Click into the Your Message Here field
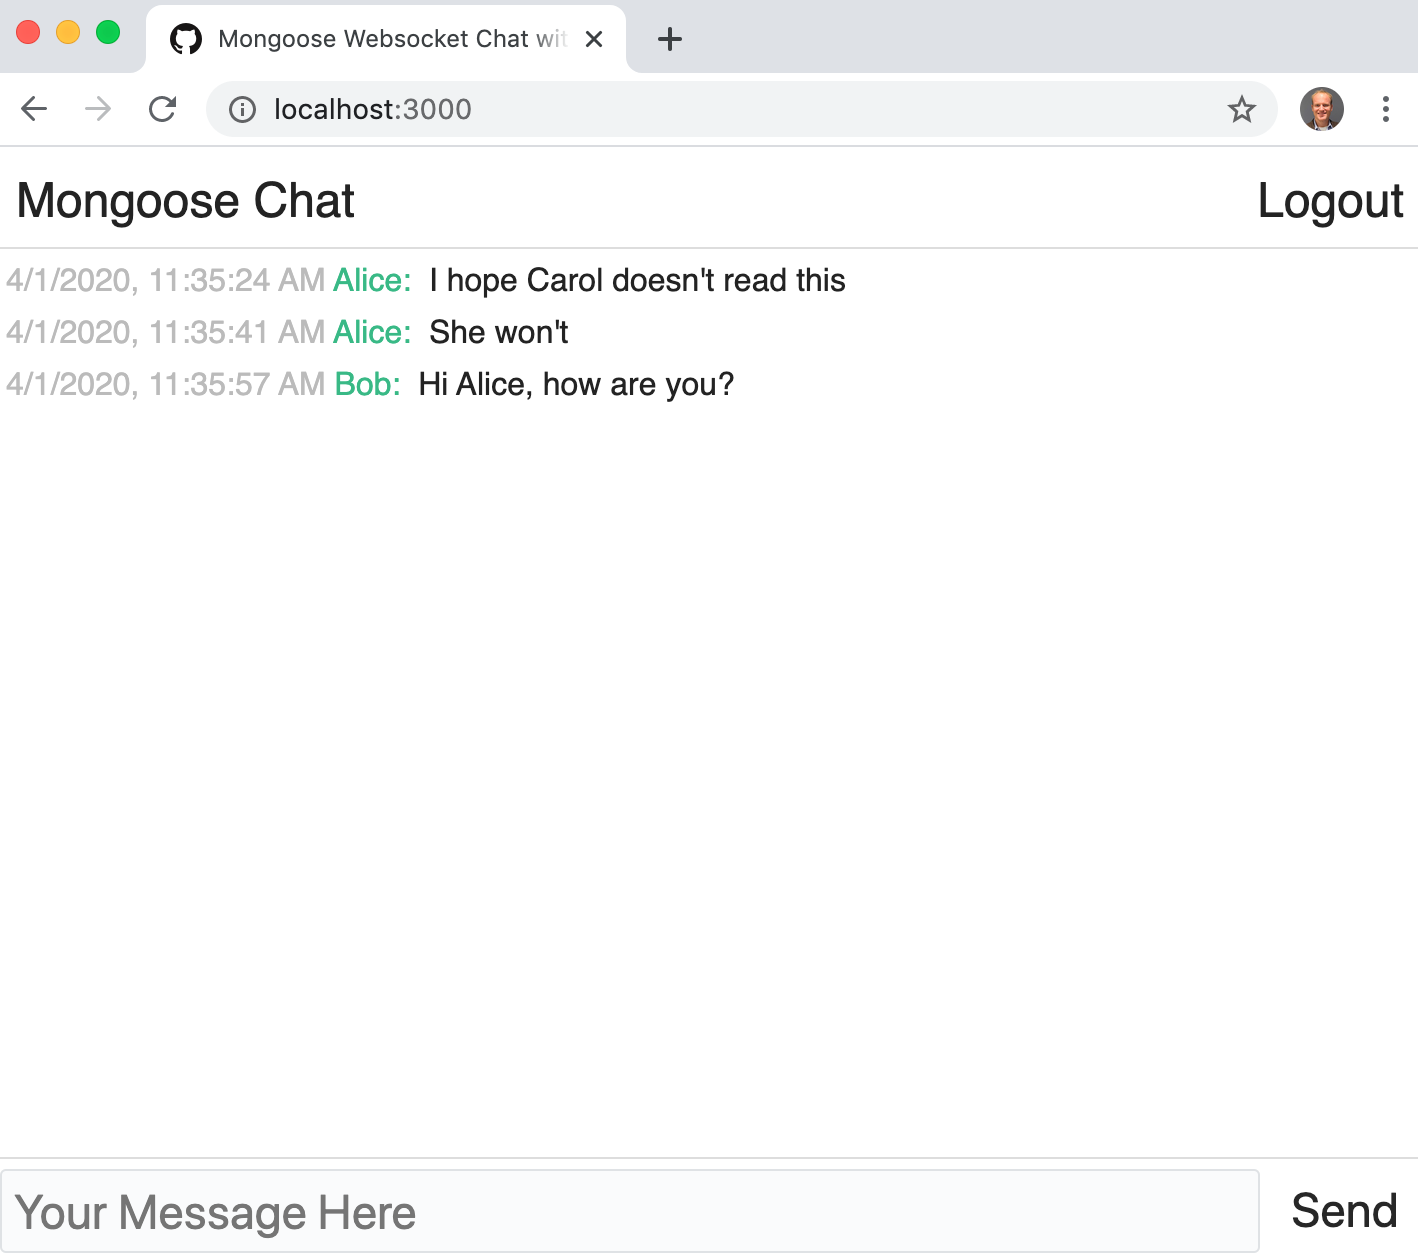This screenshot has width=1418, height=1255. tap(630, 1212)
